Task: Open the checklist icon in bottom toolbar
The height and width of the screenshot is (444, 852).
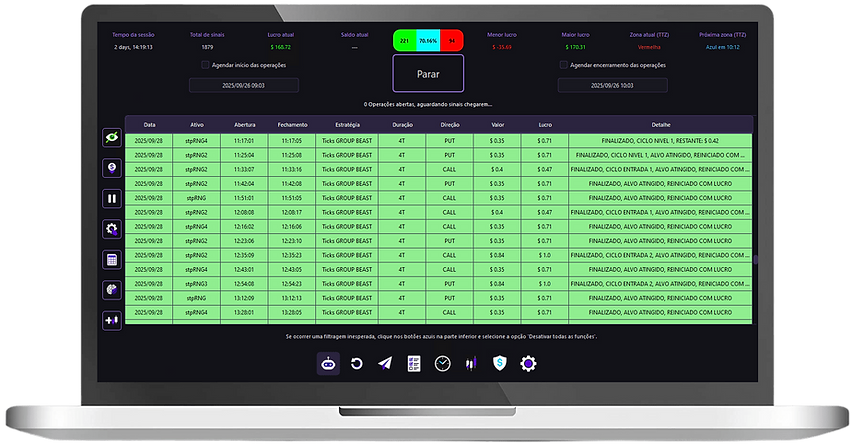Action: pyautogui.click(x=414, y=365)
